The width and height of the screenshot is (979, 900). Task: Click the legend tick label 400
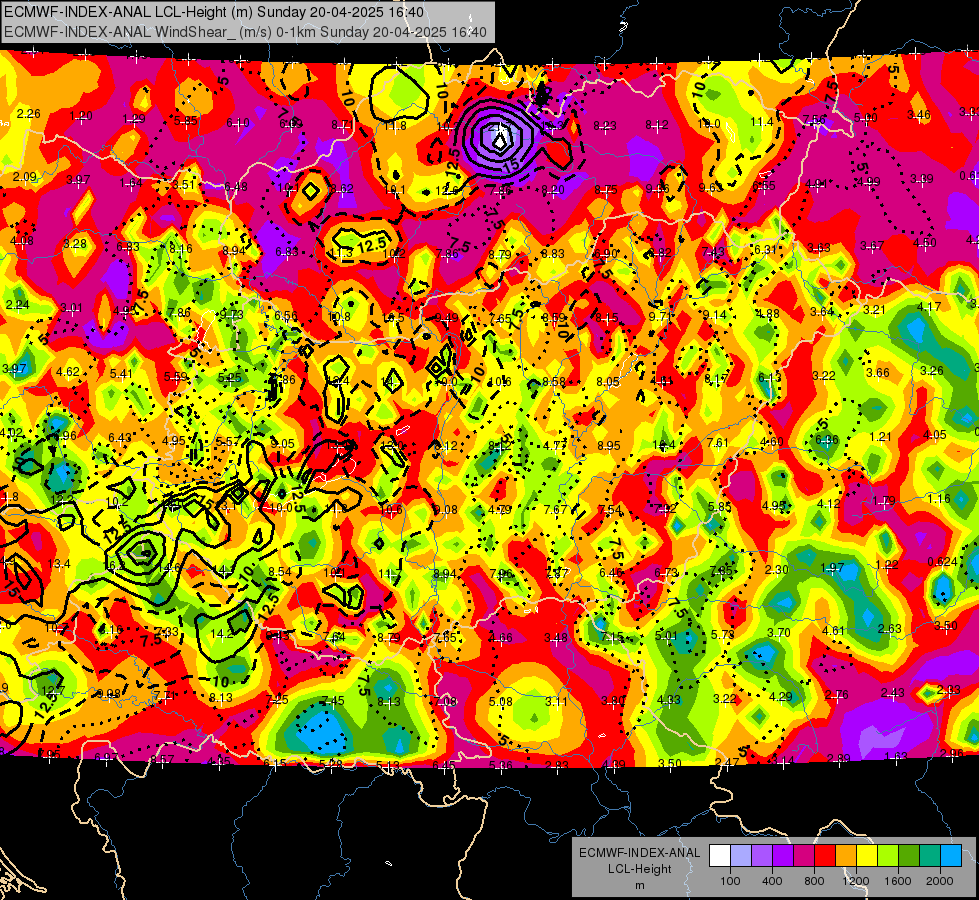coord(772,881)
